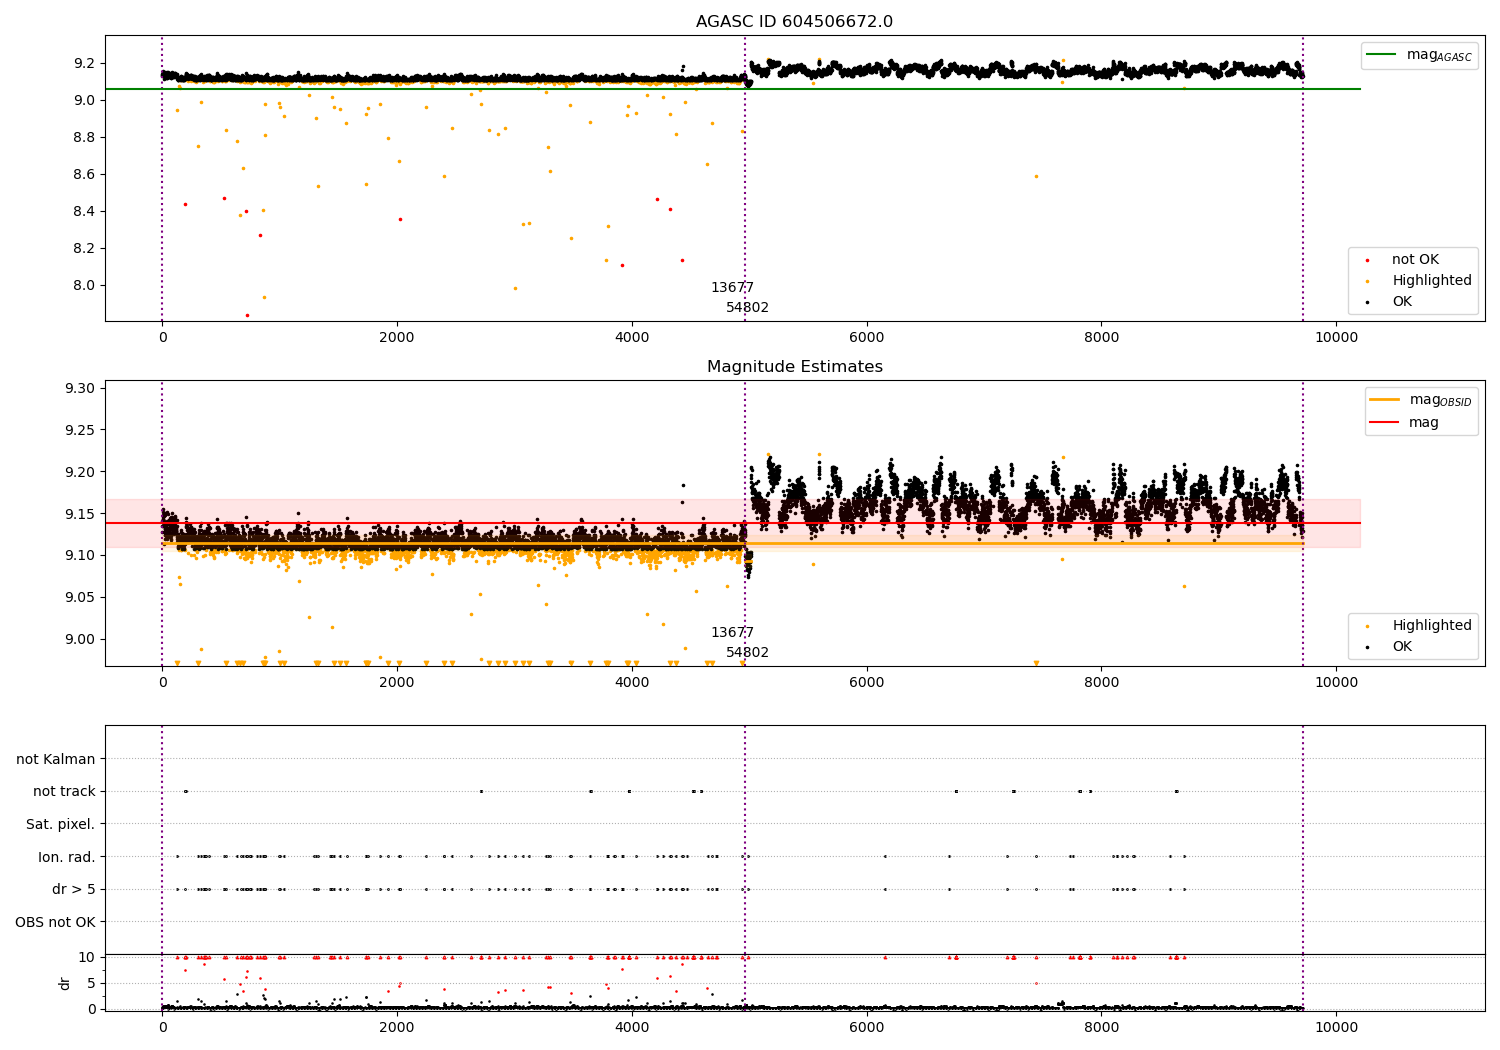
Task: Click the rotated 'dr' y-axis label
Action: coord(65,983)
